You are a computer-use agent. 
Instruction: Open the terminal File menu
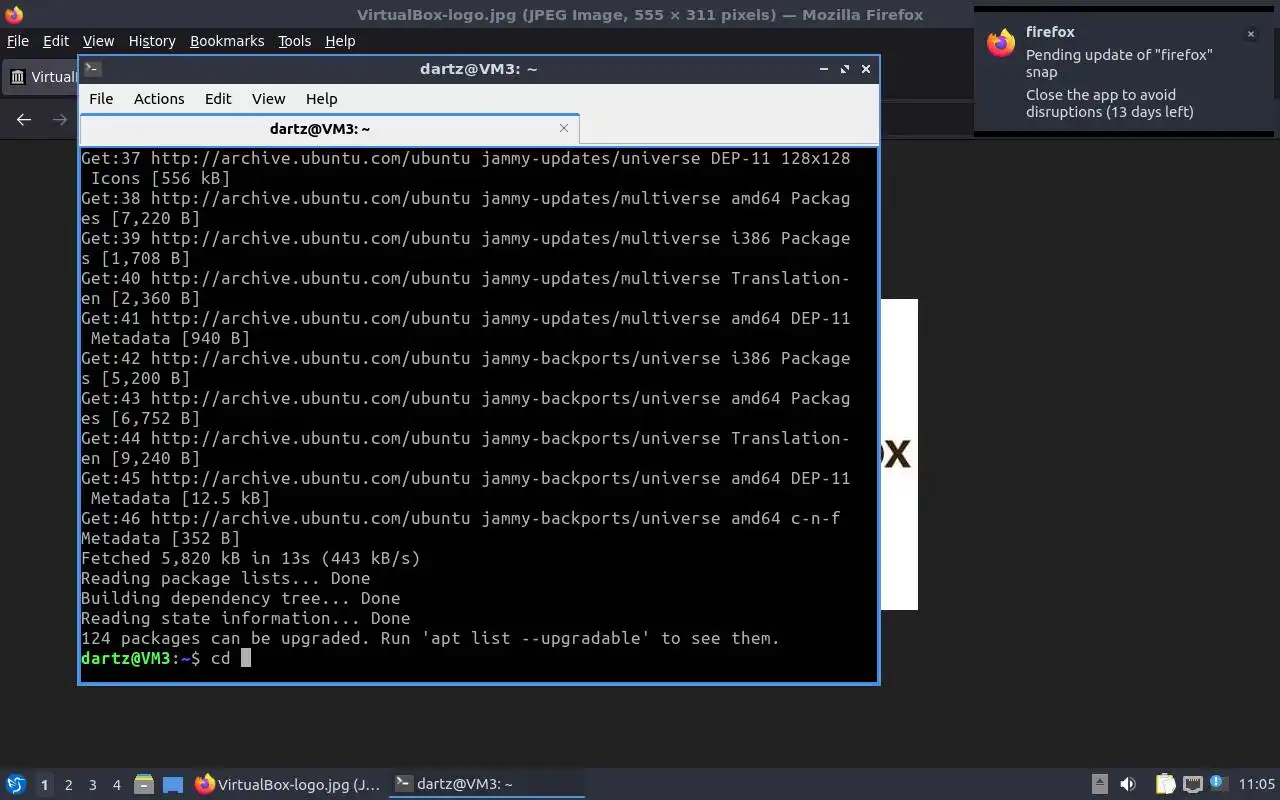pos(101,99)
